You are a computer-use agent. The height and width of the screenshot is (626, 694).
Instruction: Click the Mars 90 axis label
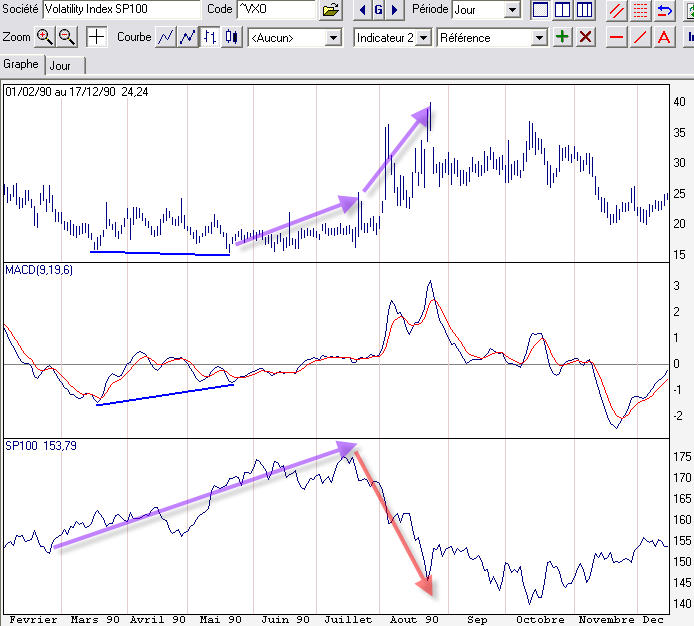(x=95, y=619)
